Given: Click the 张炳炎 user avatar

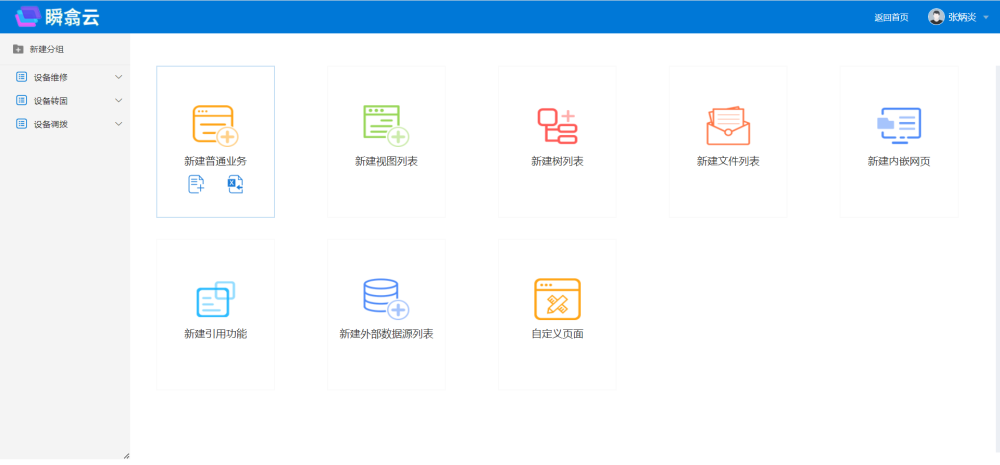Looking at the screenshot, I should point(936,17).
